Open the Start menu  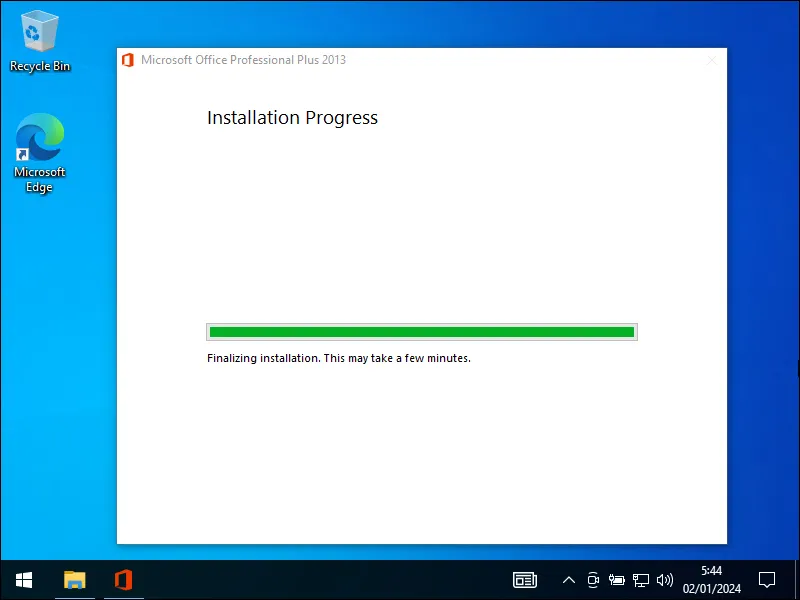click(22, 580)
